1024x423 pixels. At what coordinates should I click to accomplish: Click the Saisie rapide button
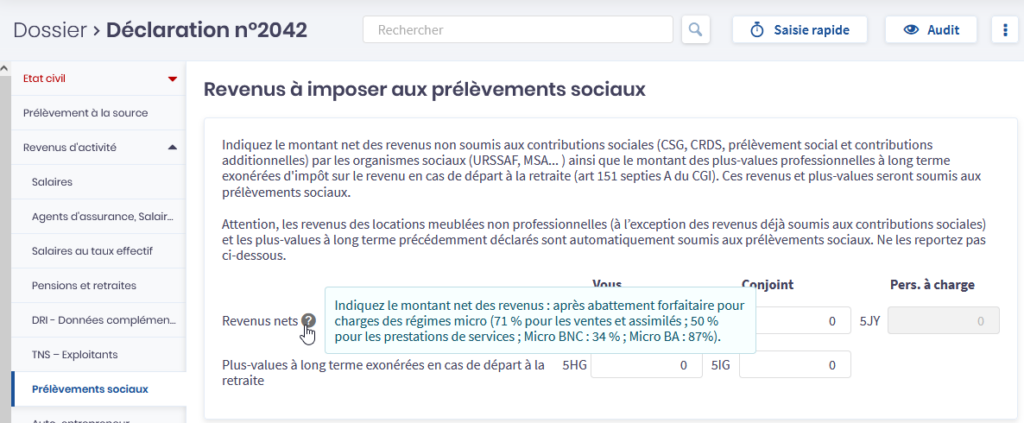point(800,30)
